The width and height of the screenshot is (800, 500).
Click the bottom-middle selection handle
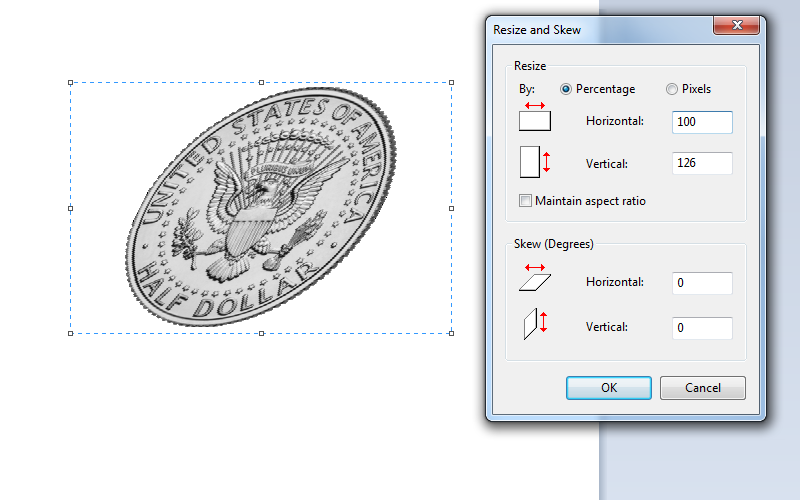261,333
